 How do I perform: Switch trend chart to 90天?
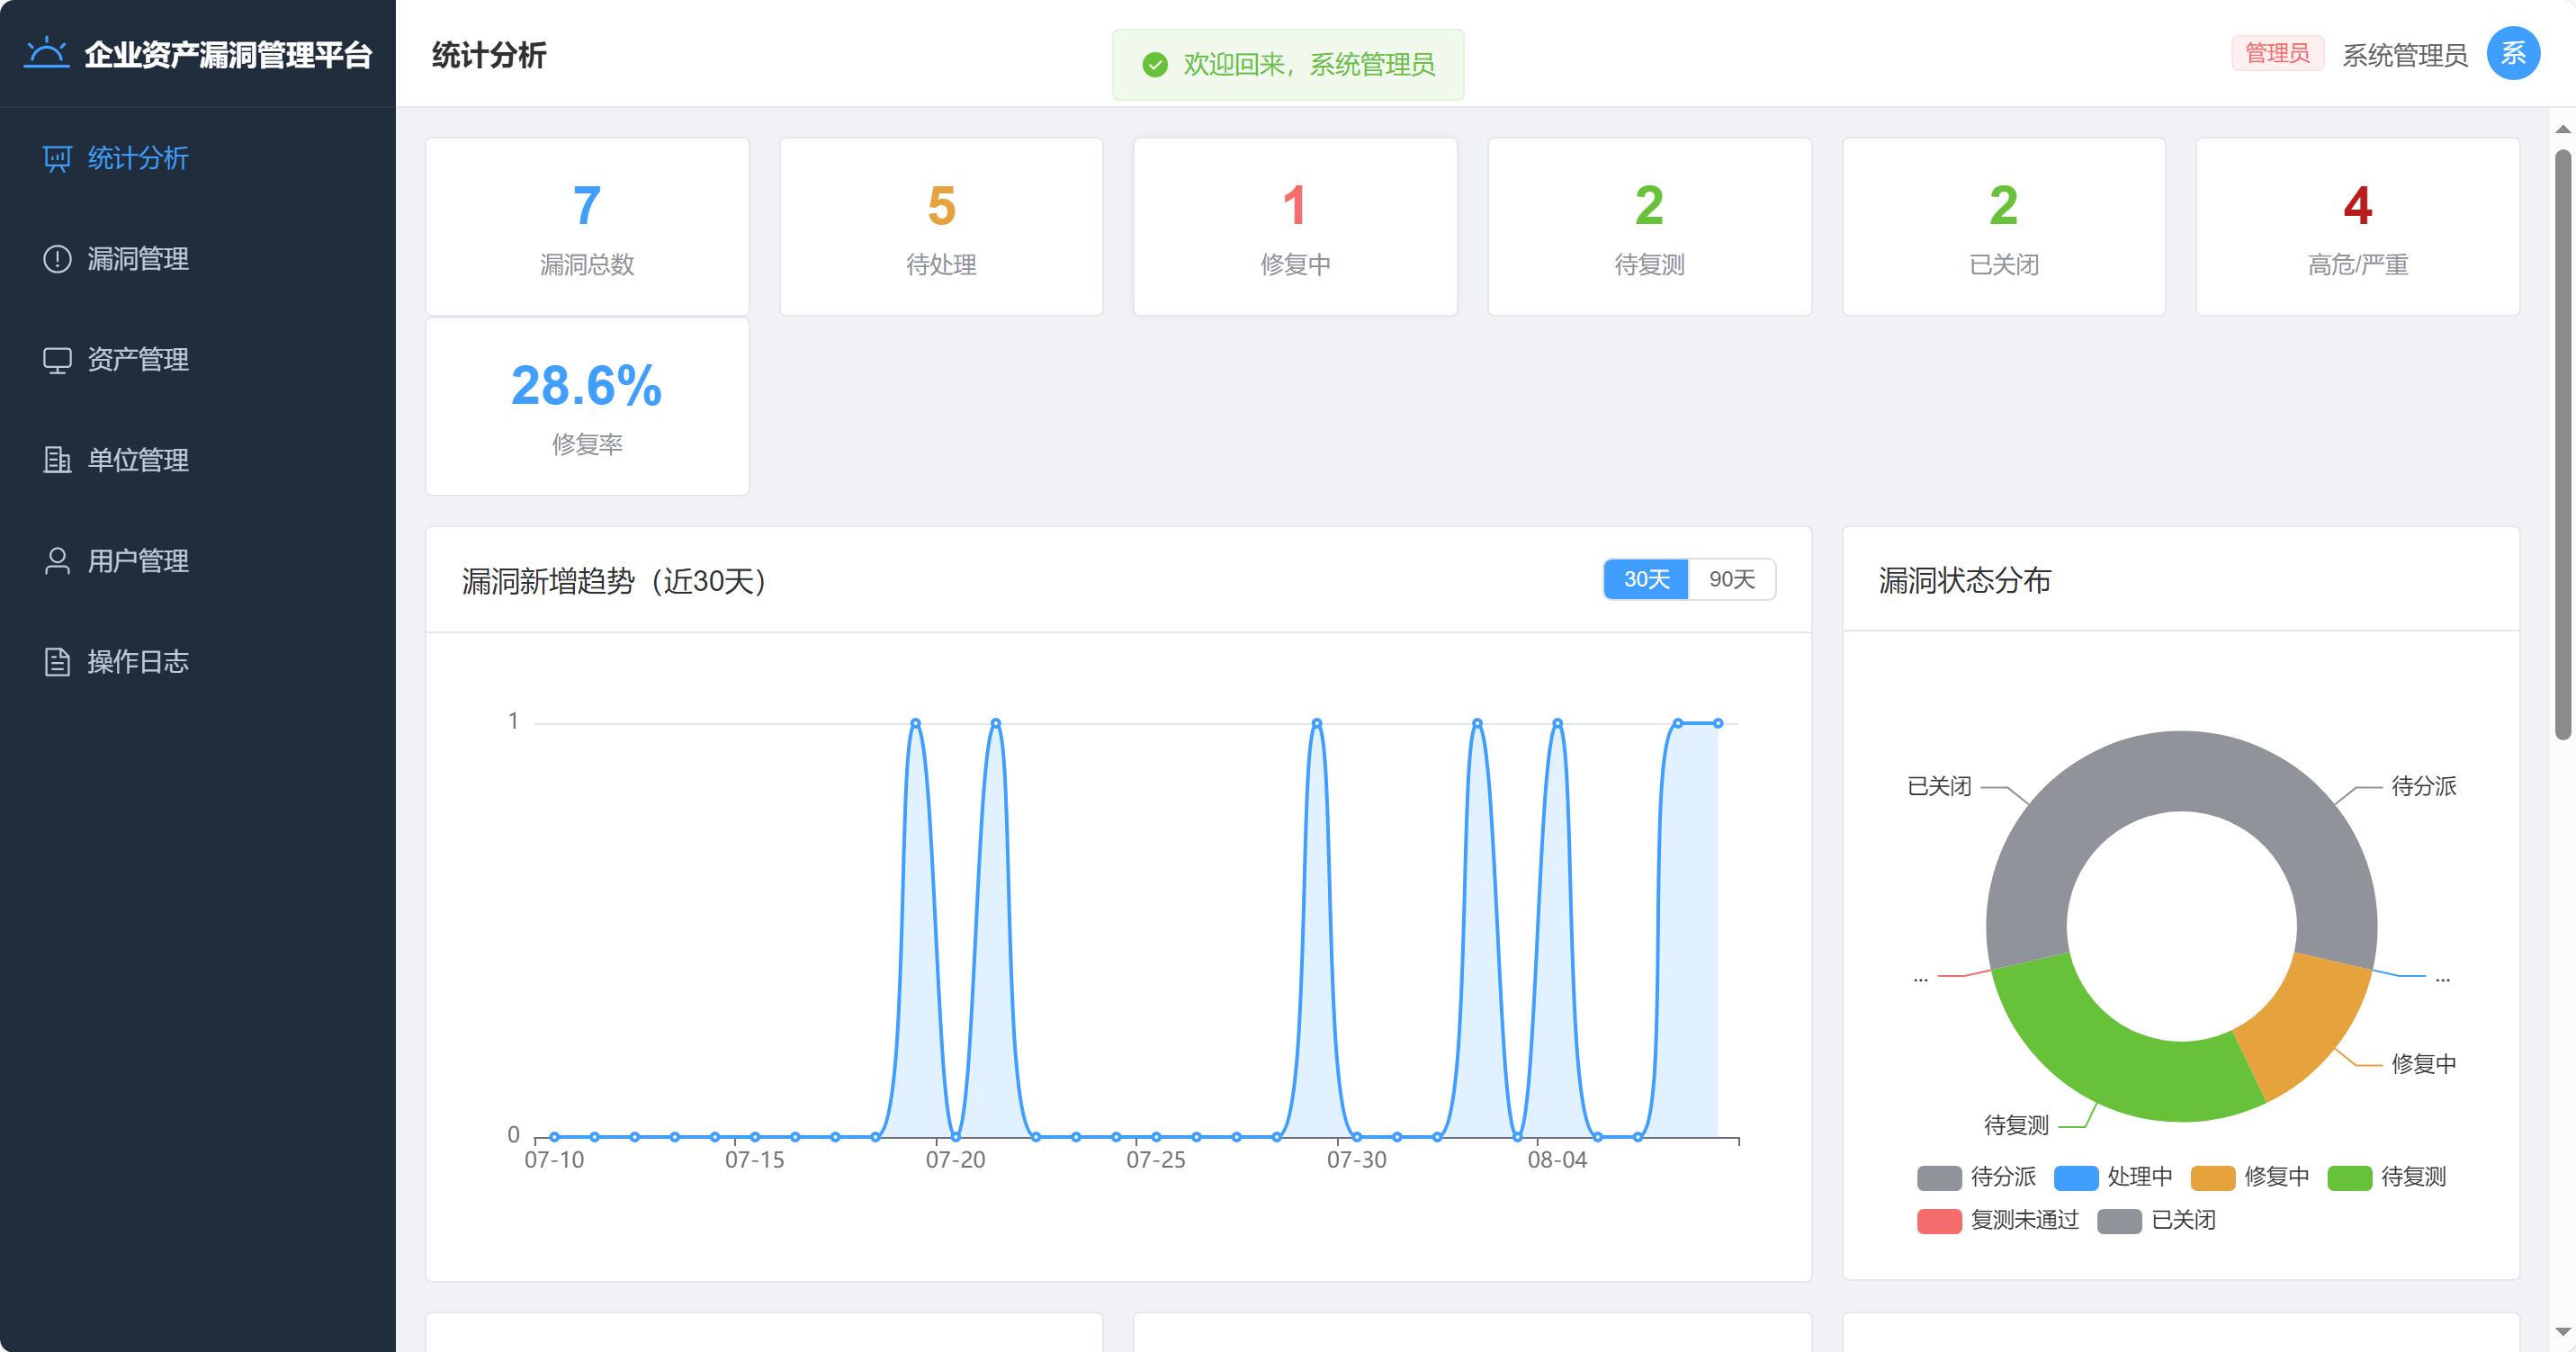[1732, 579]
